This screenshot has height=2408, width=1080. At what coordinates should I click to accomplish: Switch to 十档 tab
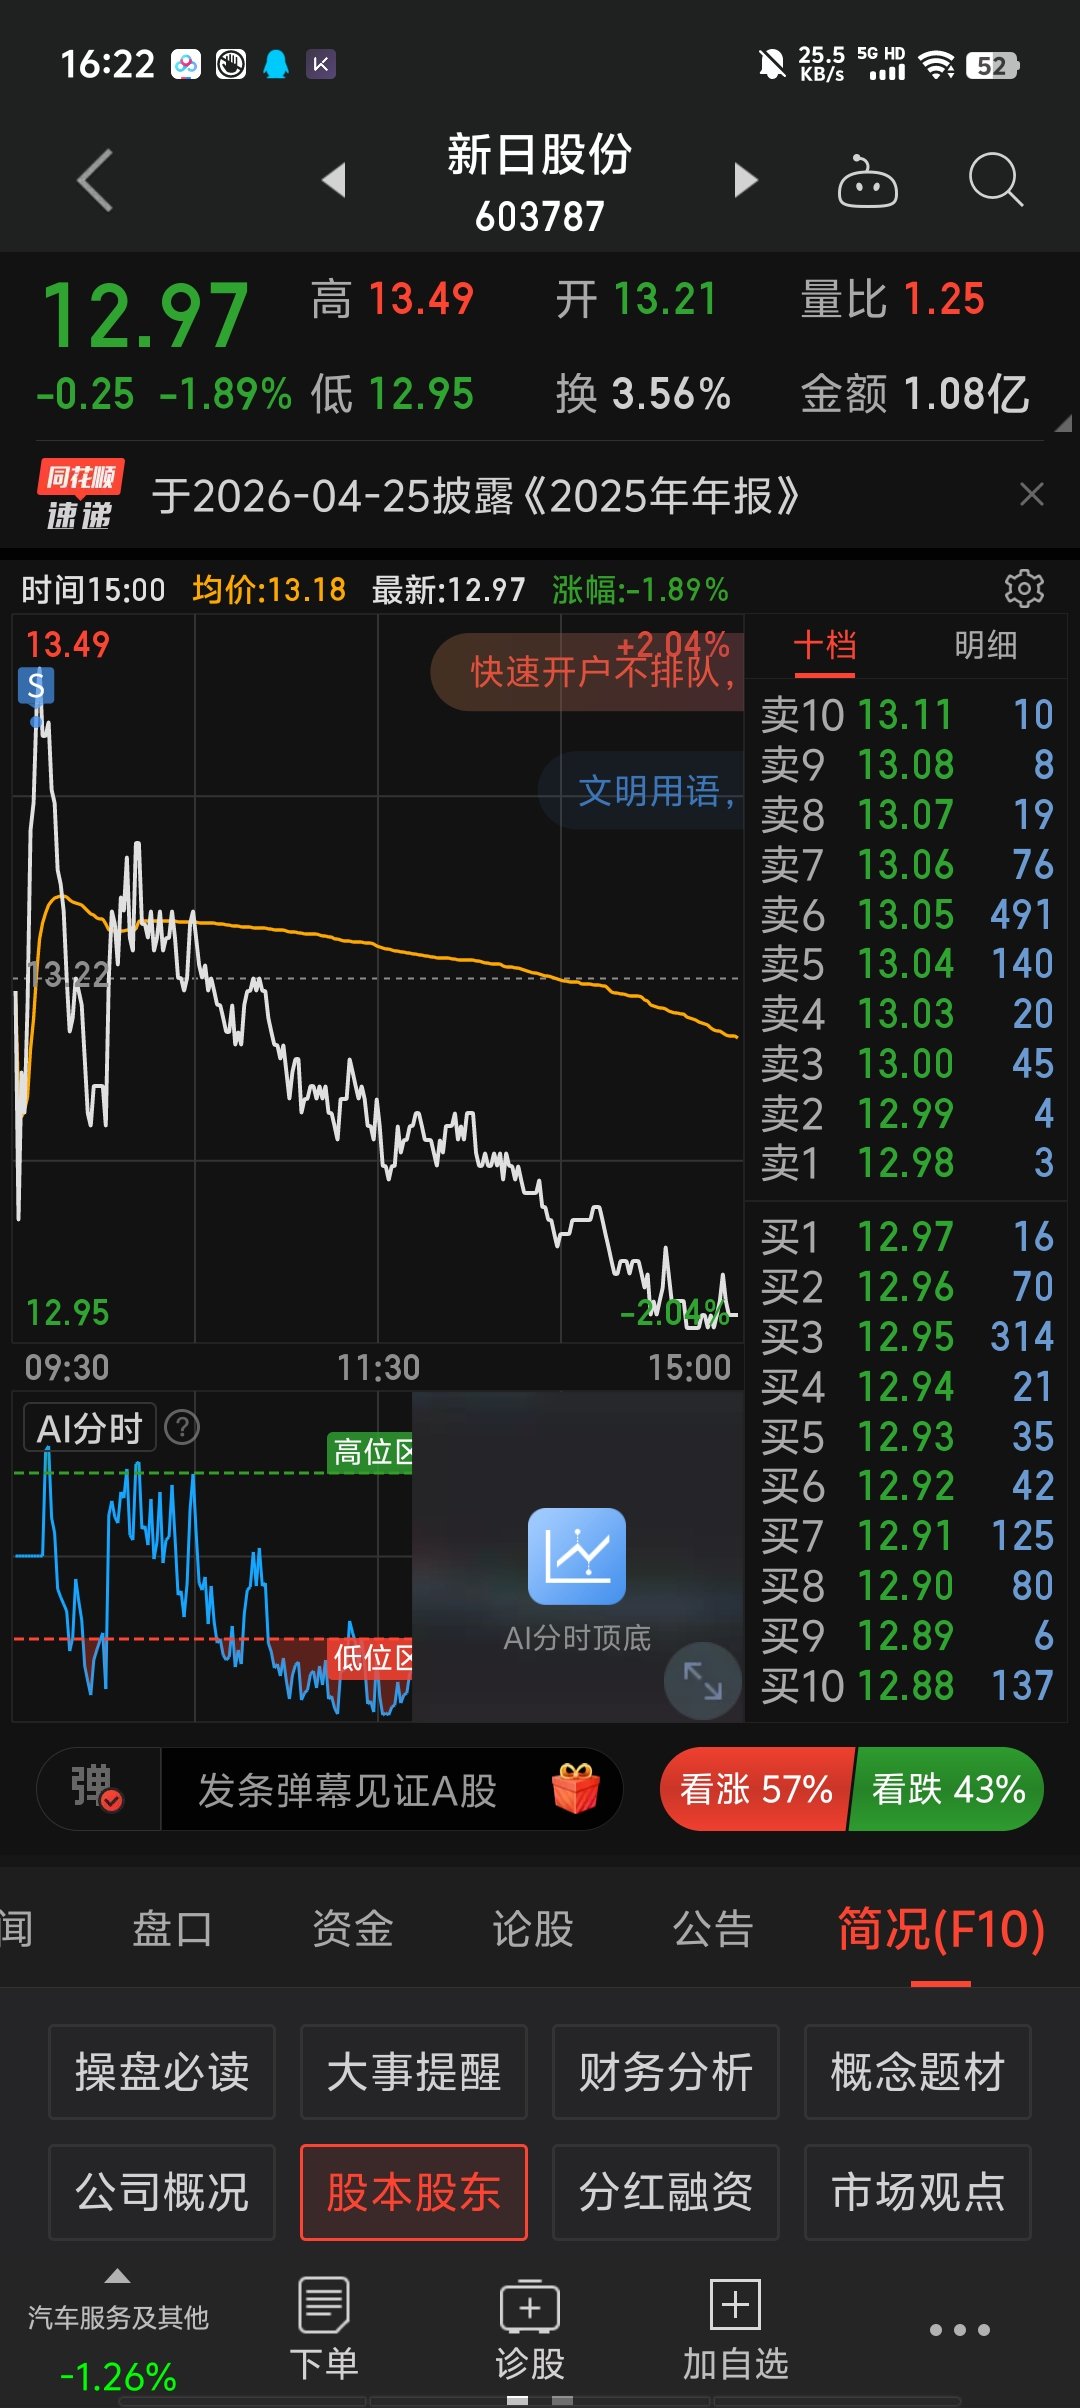(x=825, y=645)
